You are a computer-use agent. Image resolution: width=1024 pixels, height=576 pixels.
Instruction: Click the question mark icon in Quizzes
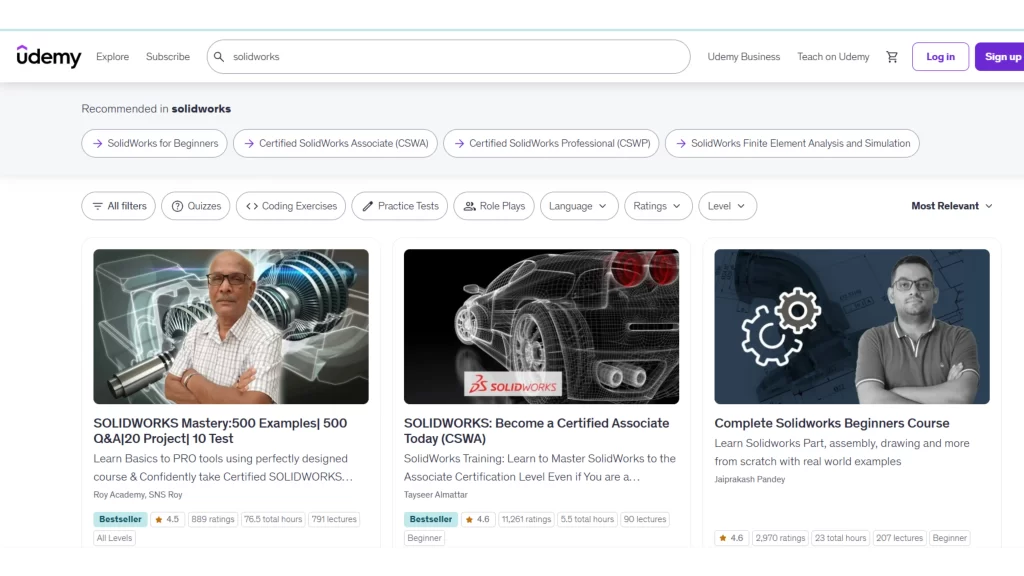coord(177,206)
